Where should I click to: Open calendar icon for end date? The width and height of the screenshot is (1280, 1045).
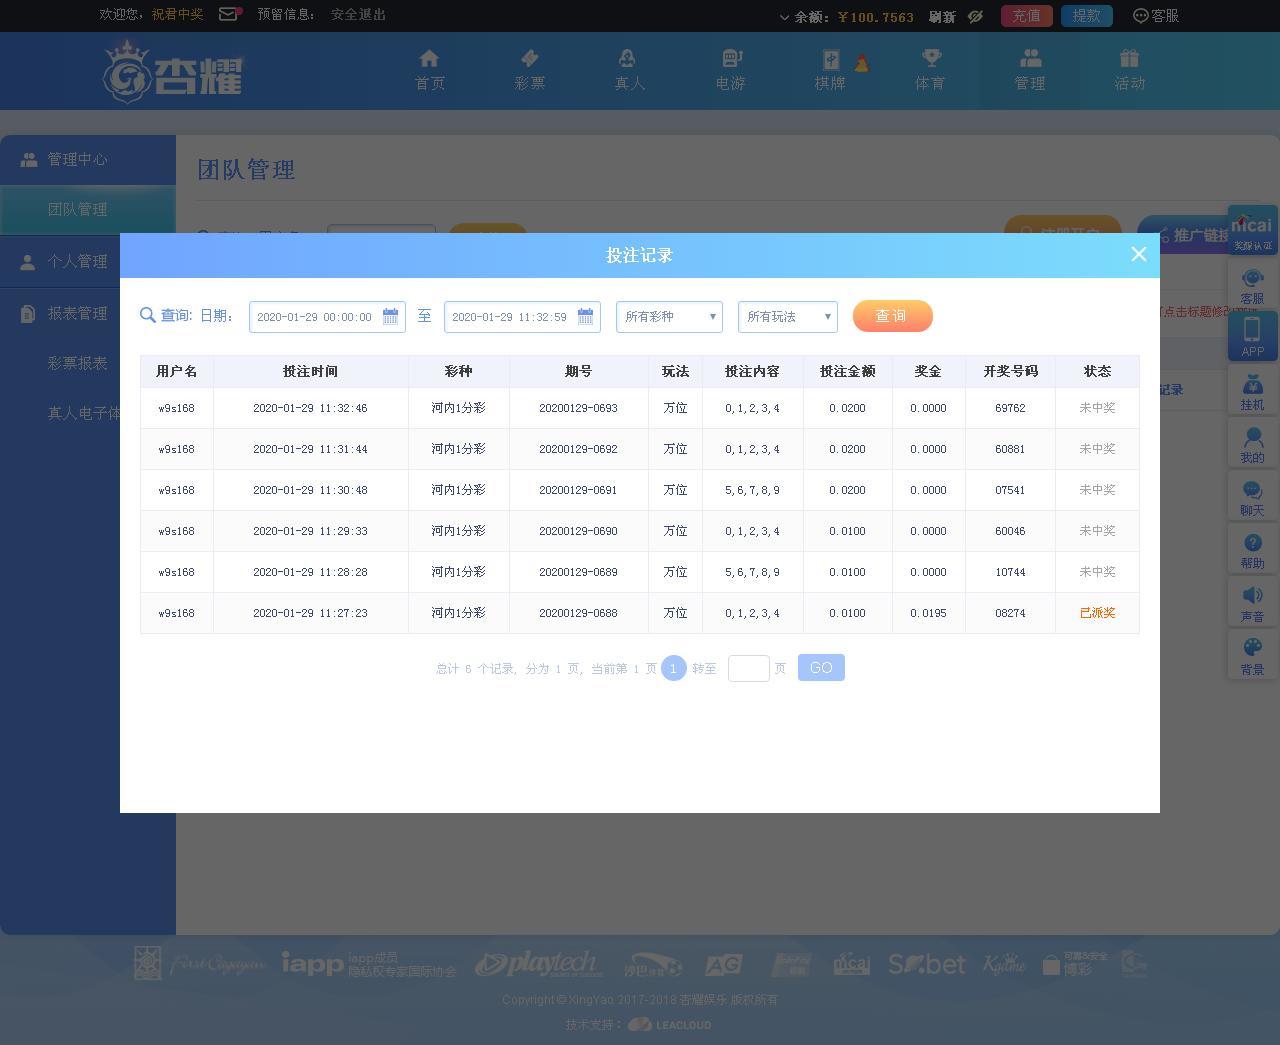tap(585, 316)
